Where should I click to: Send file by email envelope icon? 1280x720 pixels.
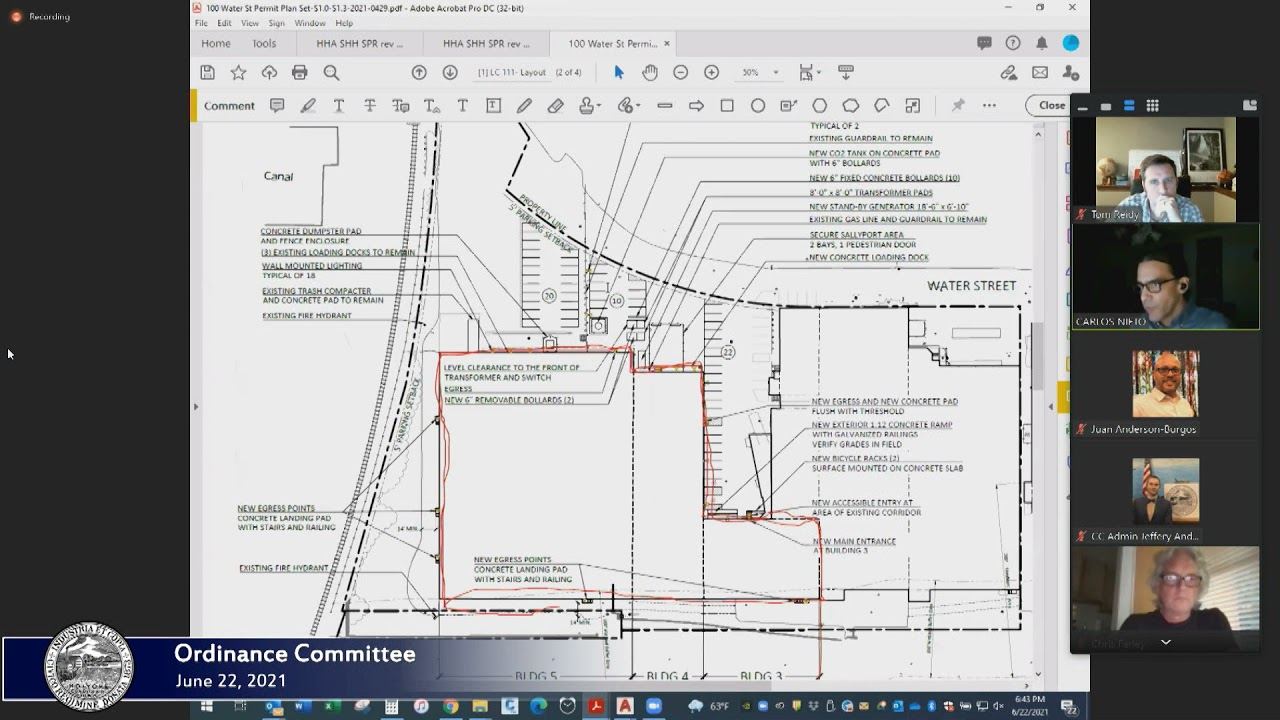[1040, 72]
